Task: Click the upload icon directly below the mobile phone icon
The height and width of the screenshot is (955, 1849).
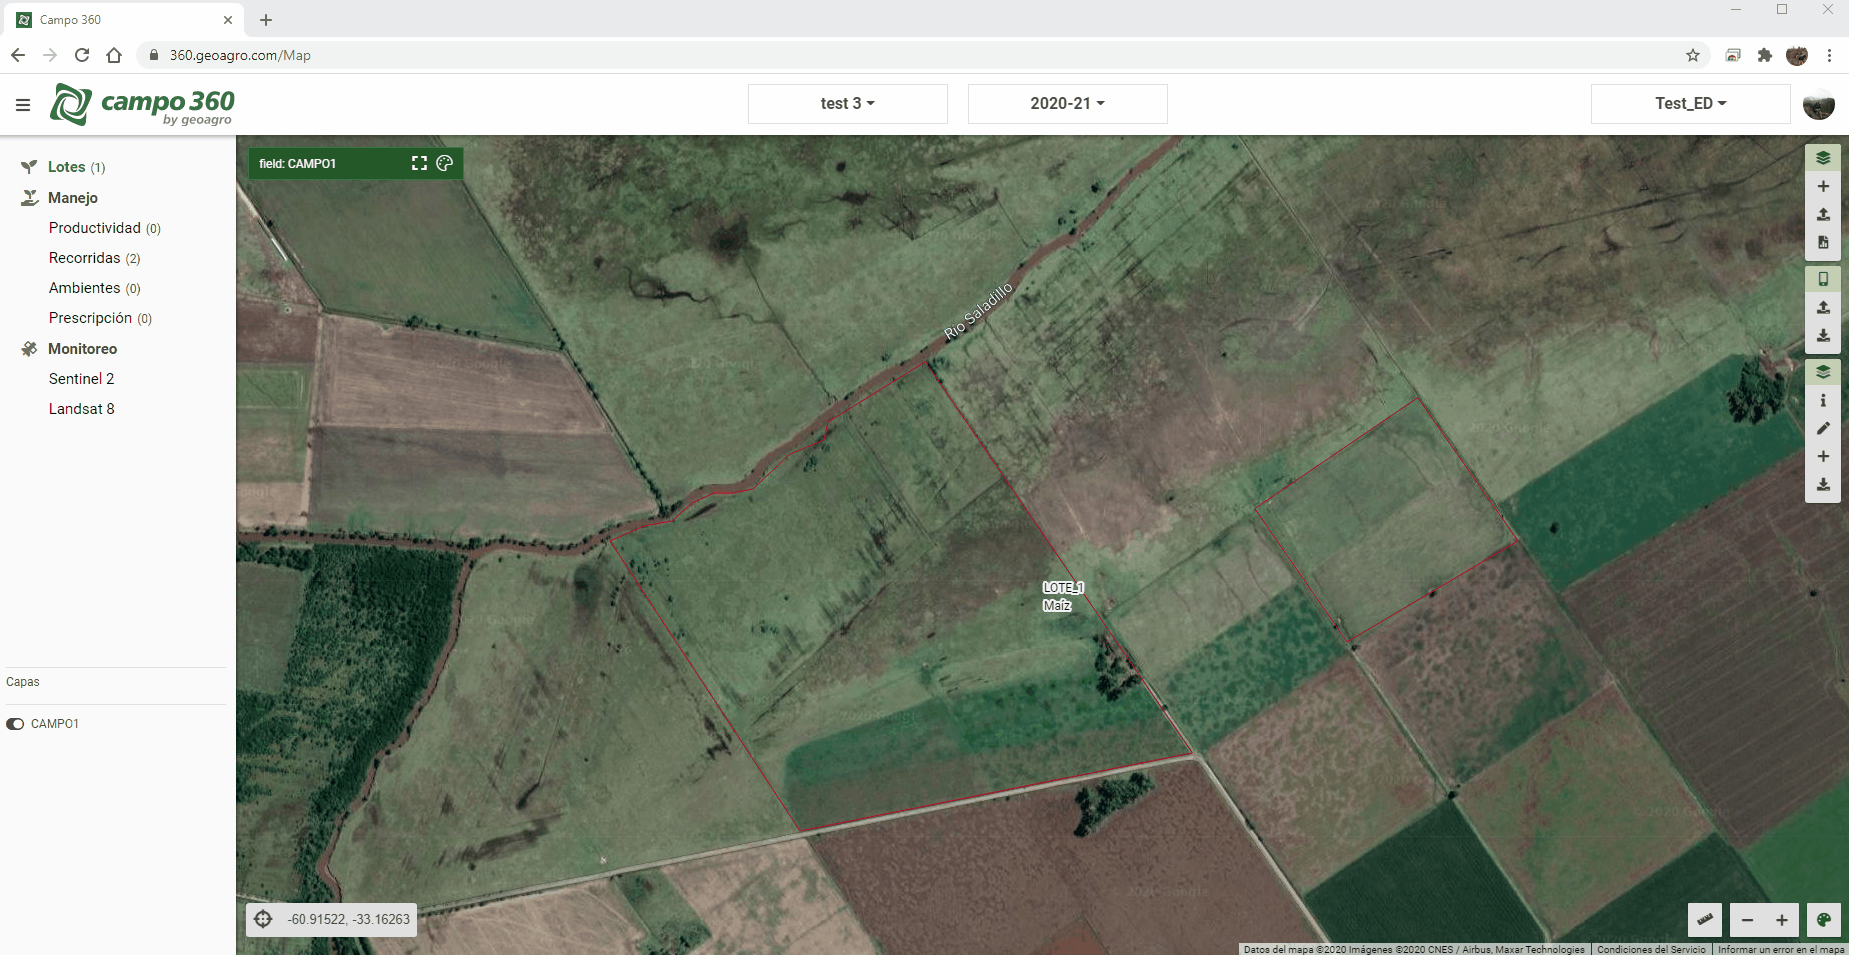Action: [1823, 307]
